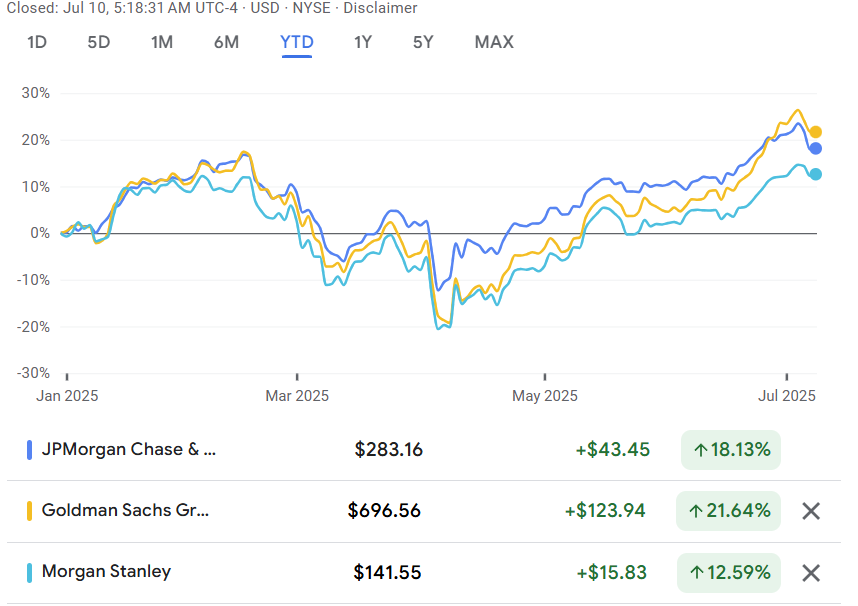Open Morgan Stanley stock row
The width and height of the screenshot is (858, 606).
(x=424, y=573)
